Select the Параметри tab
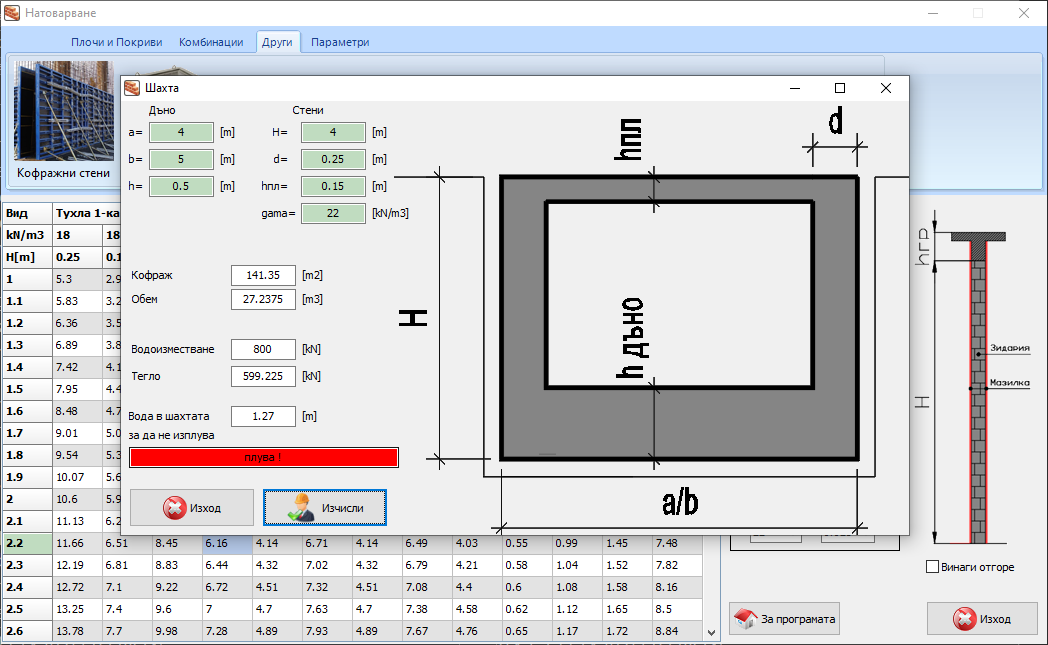Viewport: 1048px width, 645px height. point(340,42)
